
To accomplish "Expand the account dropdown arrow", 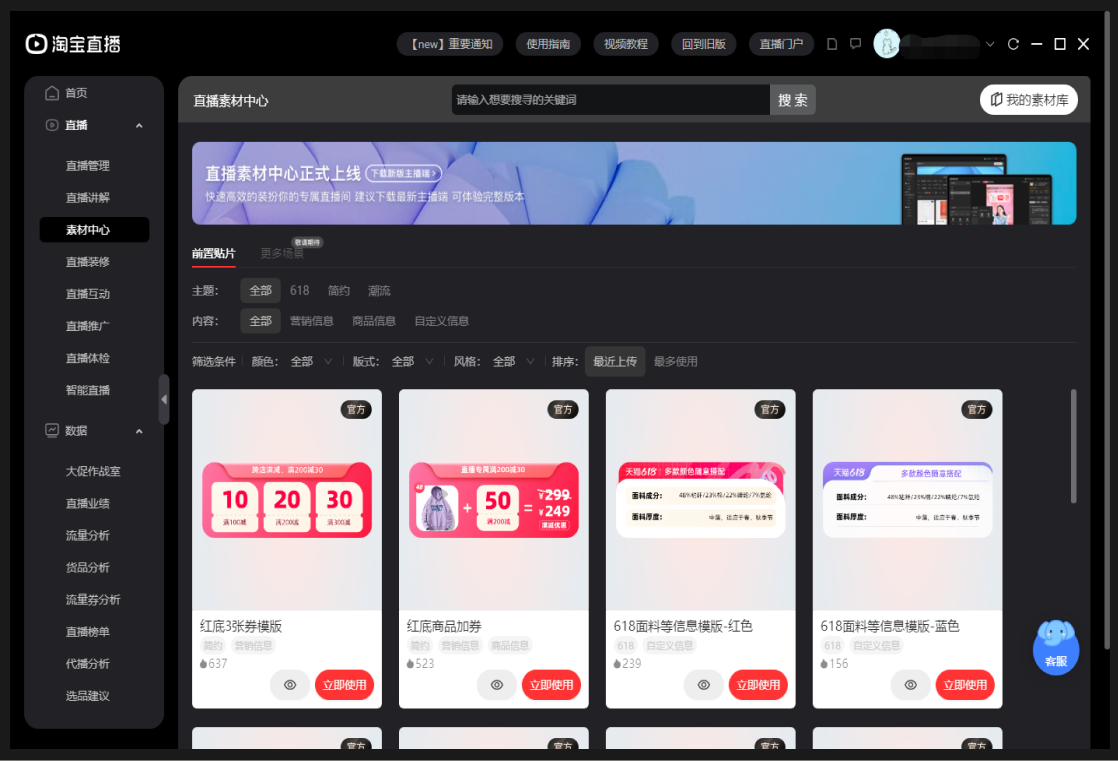I will [x=990, y=44].
